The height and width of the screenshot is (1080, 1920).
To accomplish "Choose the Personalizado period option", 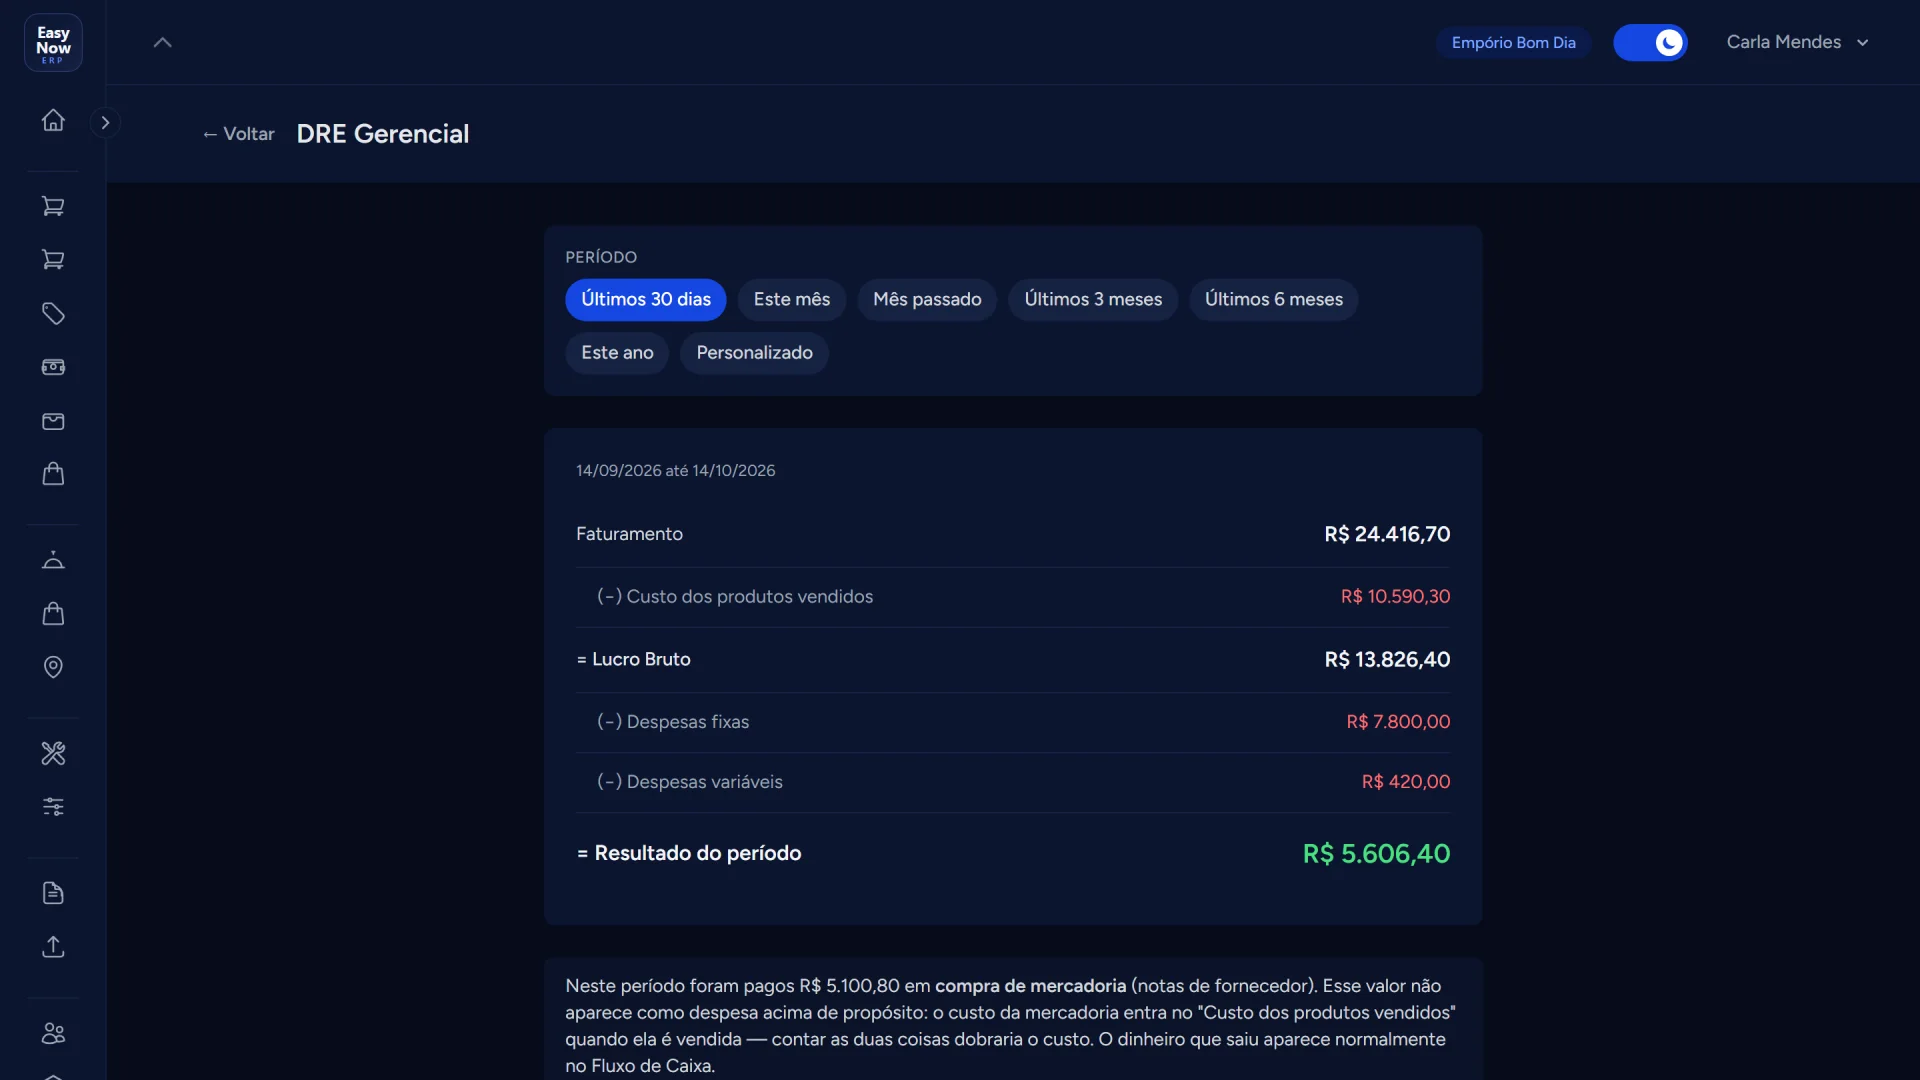I will (x=754, y=353).
